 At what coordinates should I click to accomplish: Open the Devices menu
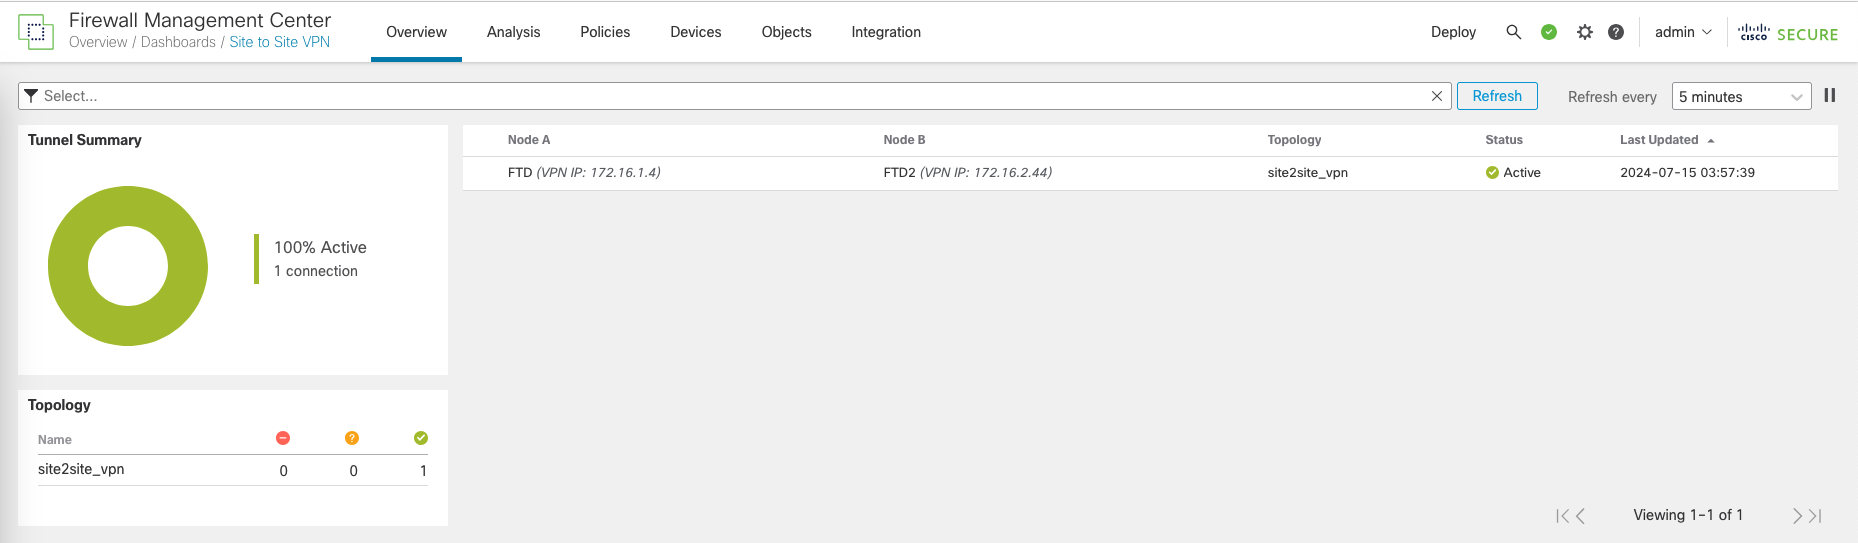[x=695, y=32]
